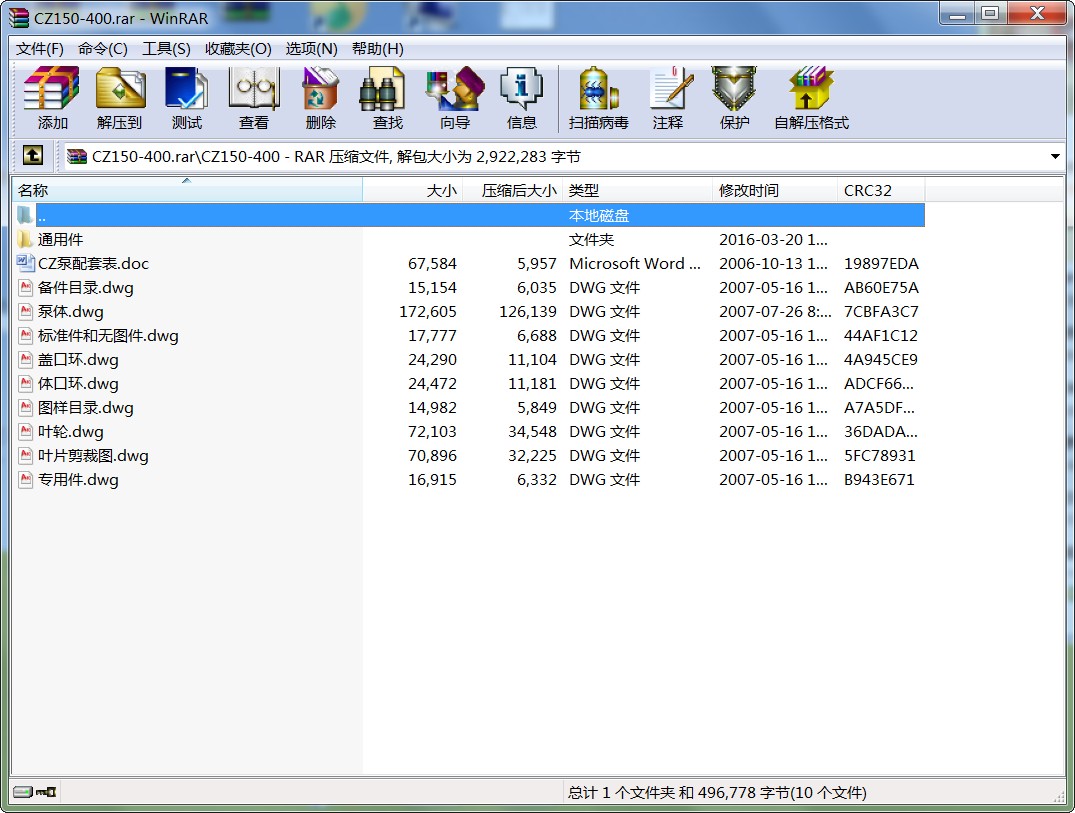Click the key password icon in status bar
The width and height of the screenshot is (1075, 813).
(46, 792)
